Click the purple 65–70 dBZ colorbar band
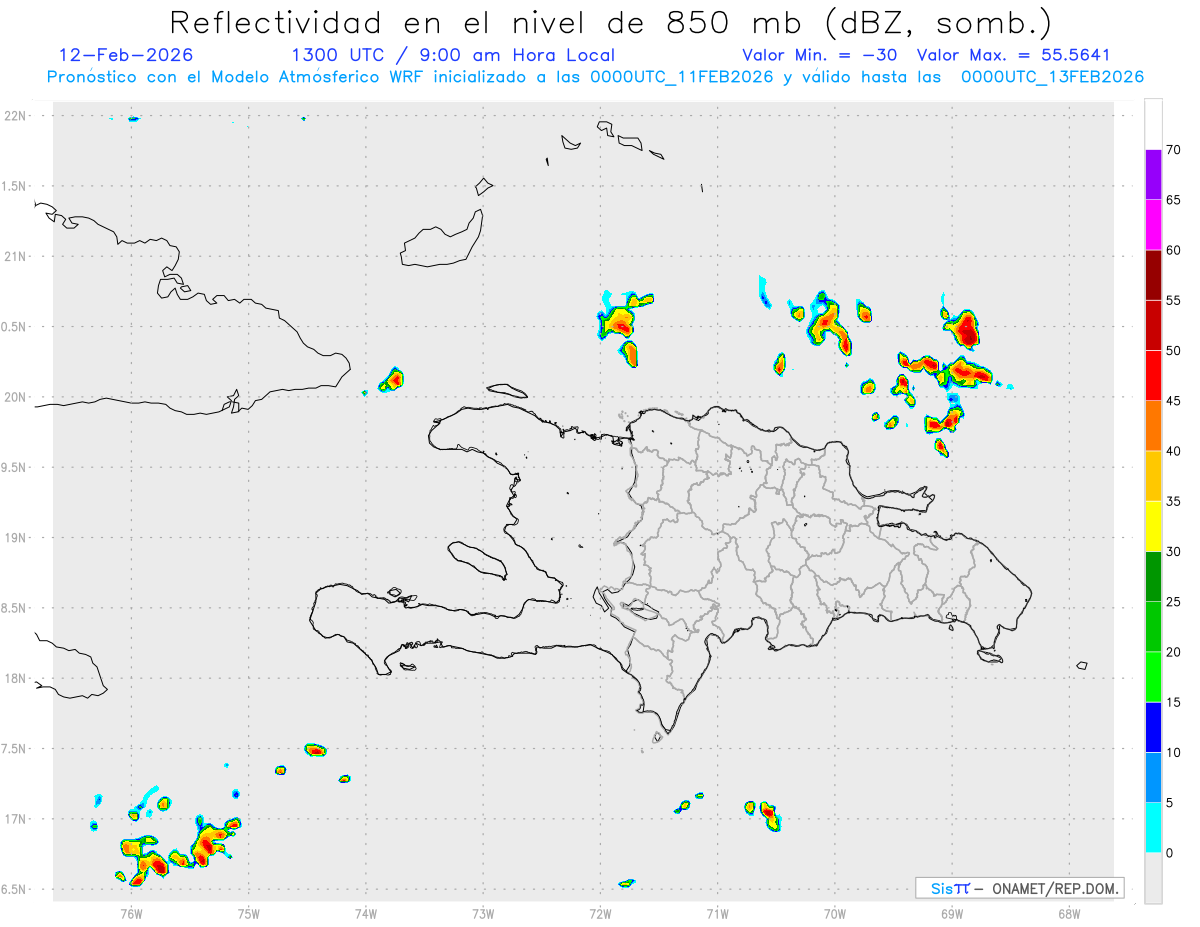Viewport: 1200px width, 927px height. click(x=1153, y=175)
